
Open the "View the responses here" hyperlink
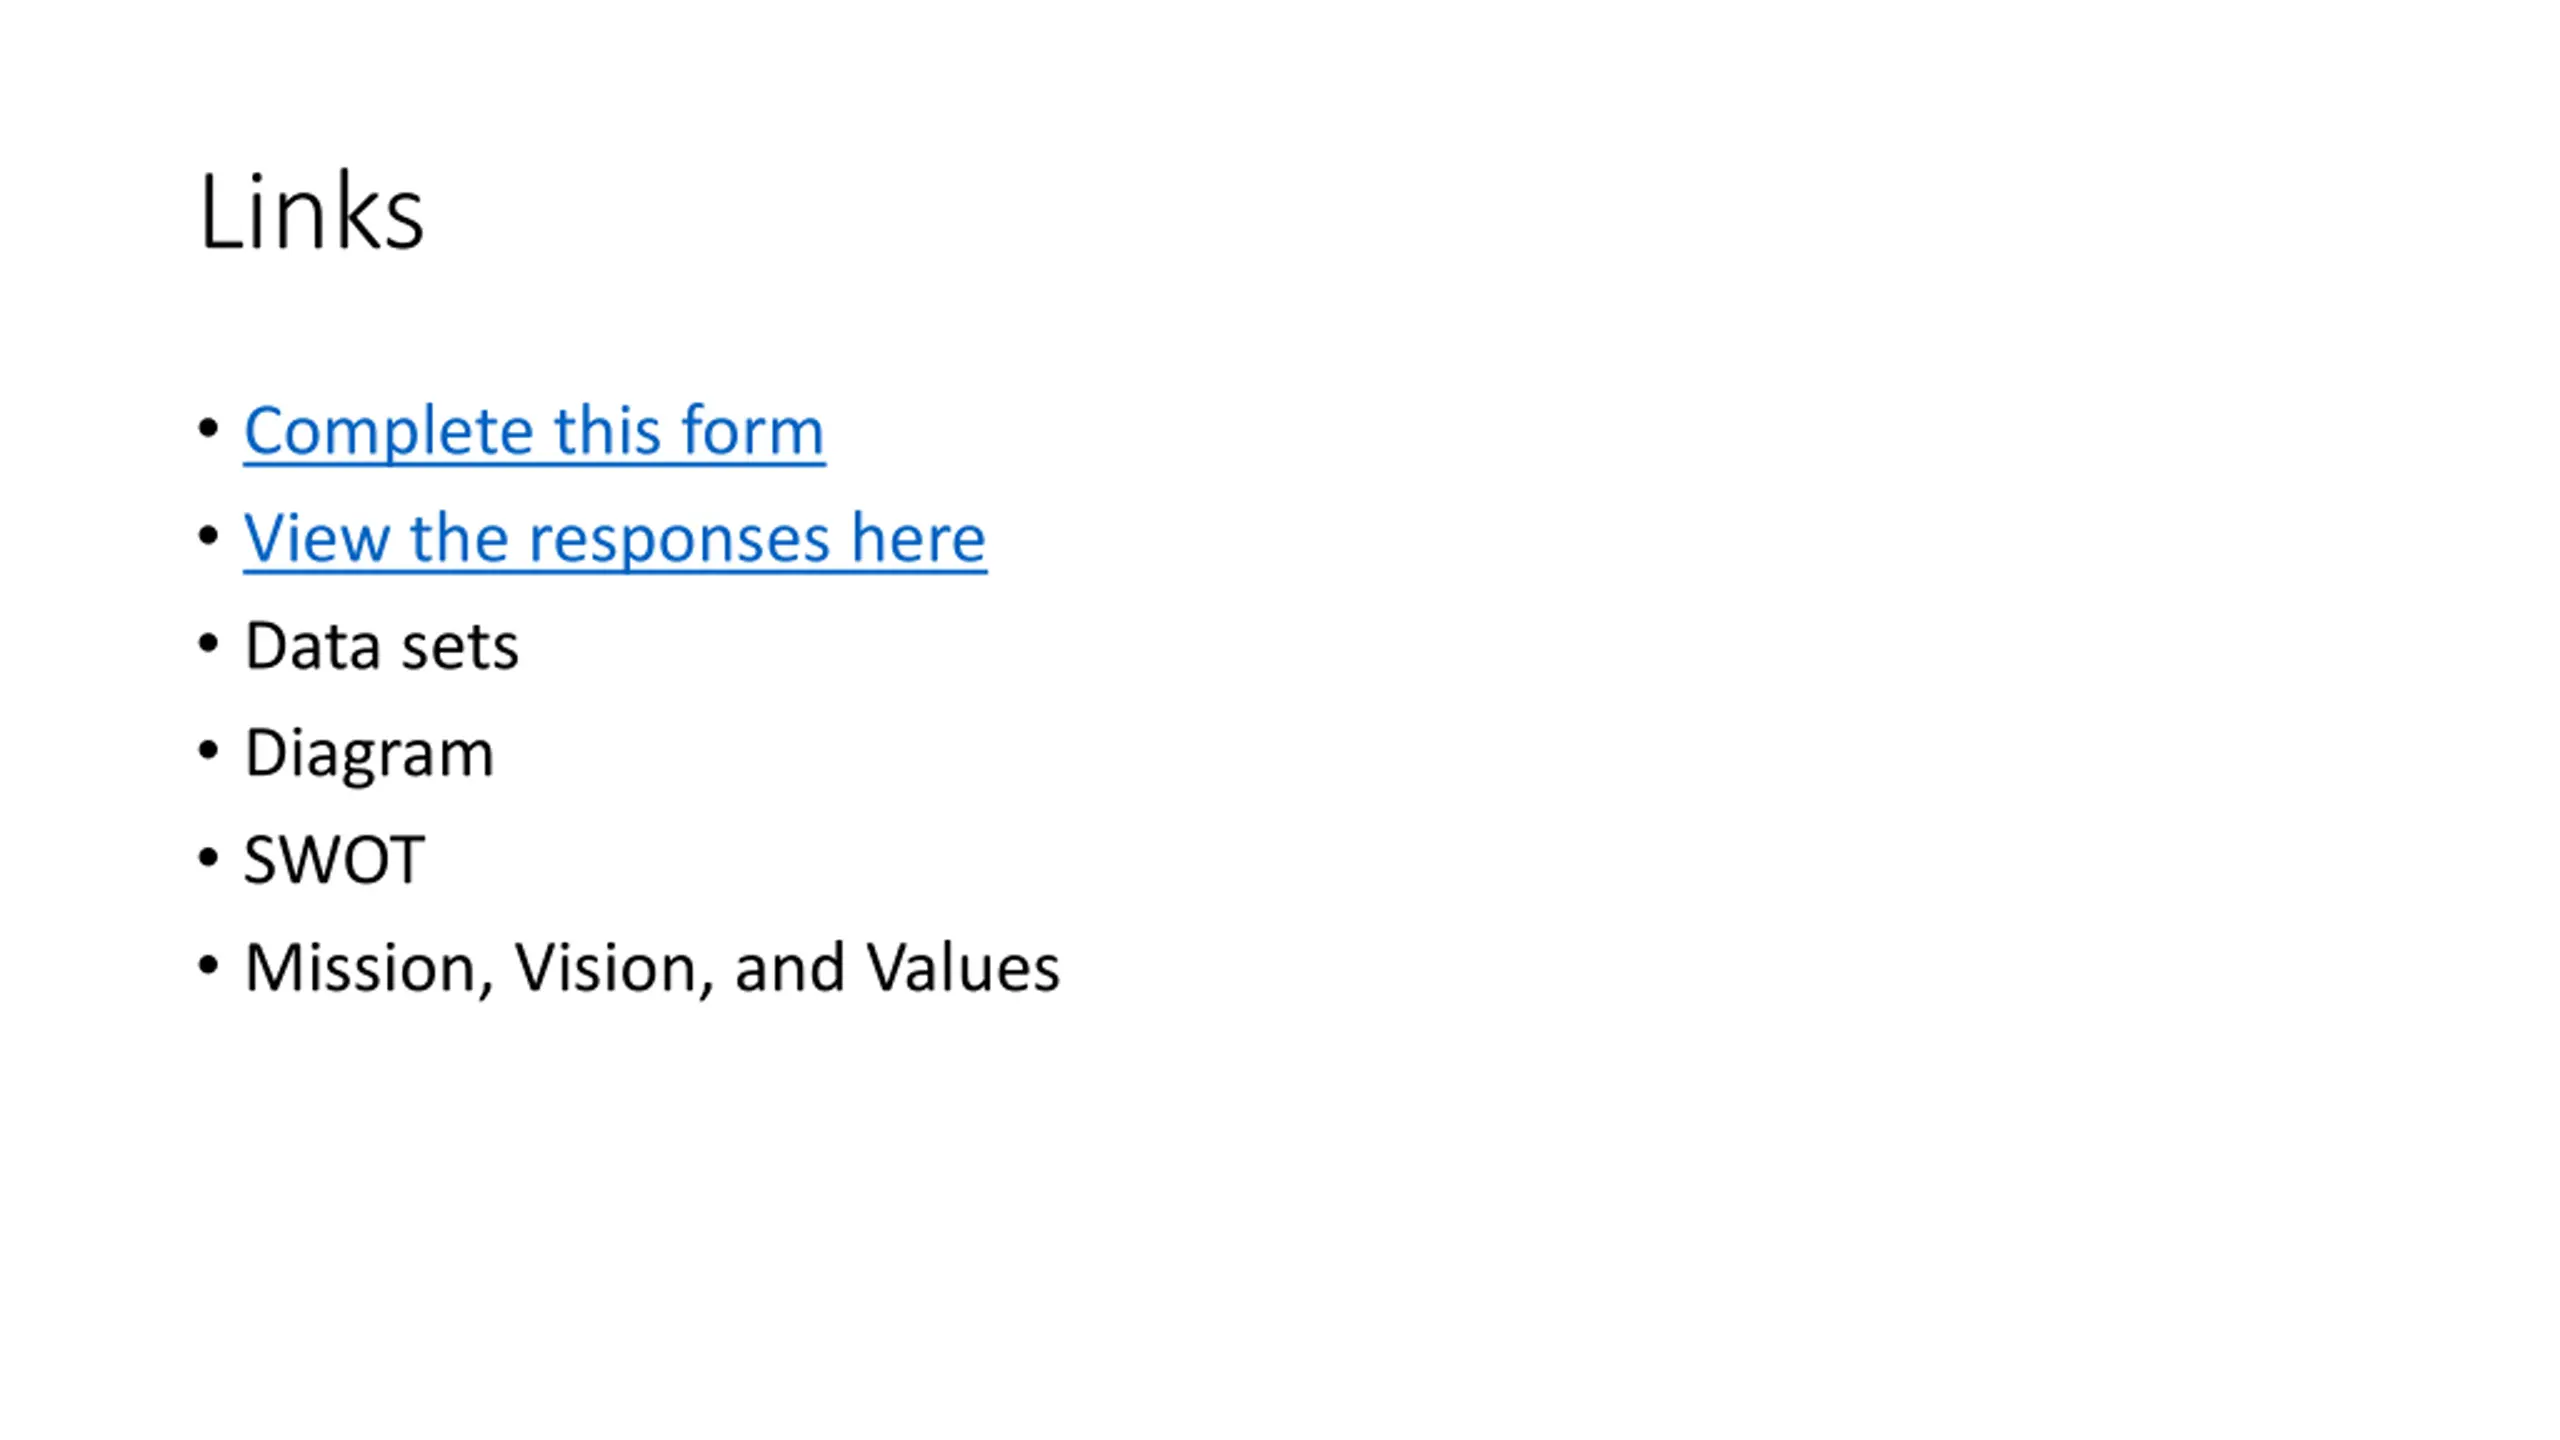point(615,538)
